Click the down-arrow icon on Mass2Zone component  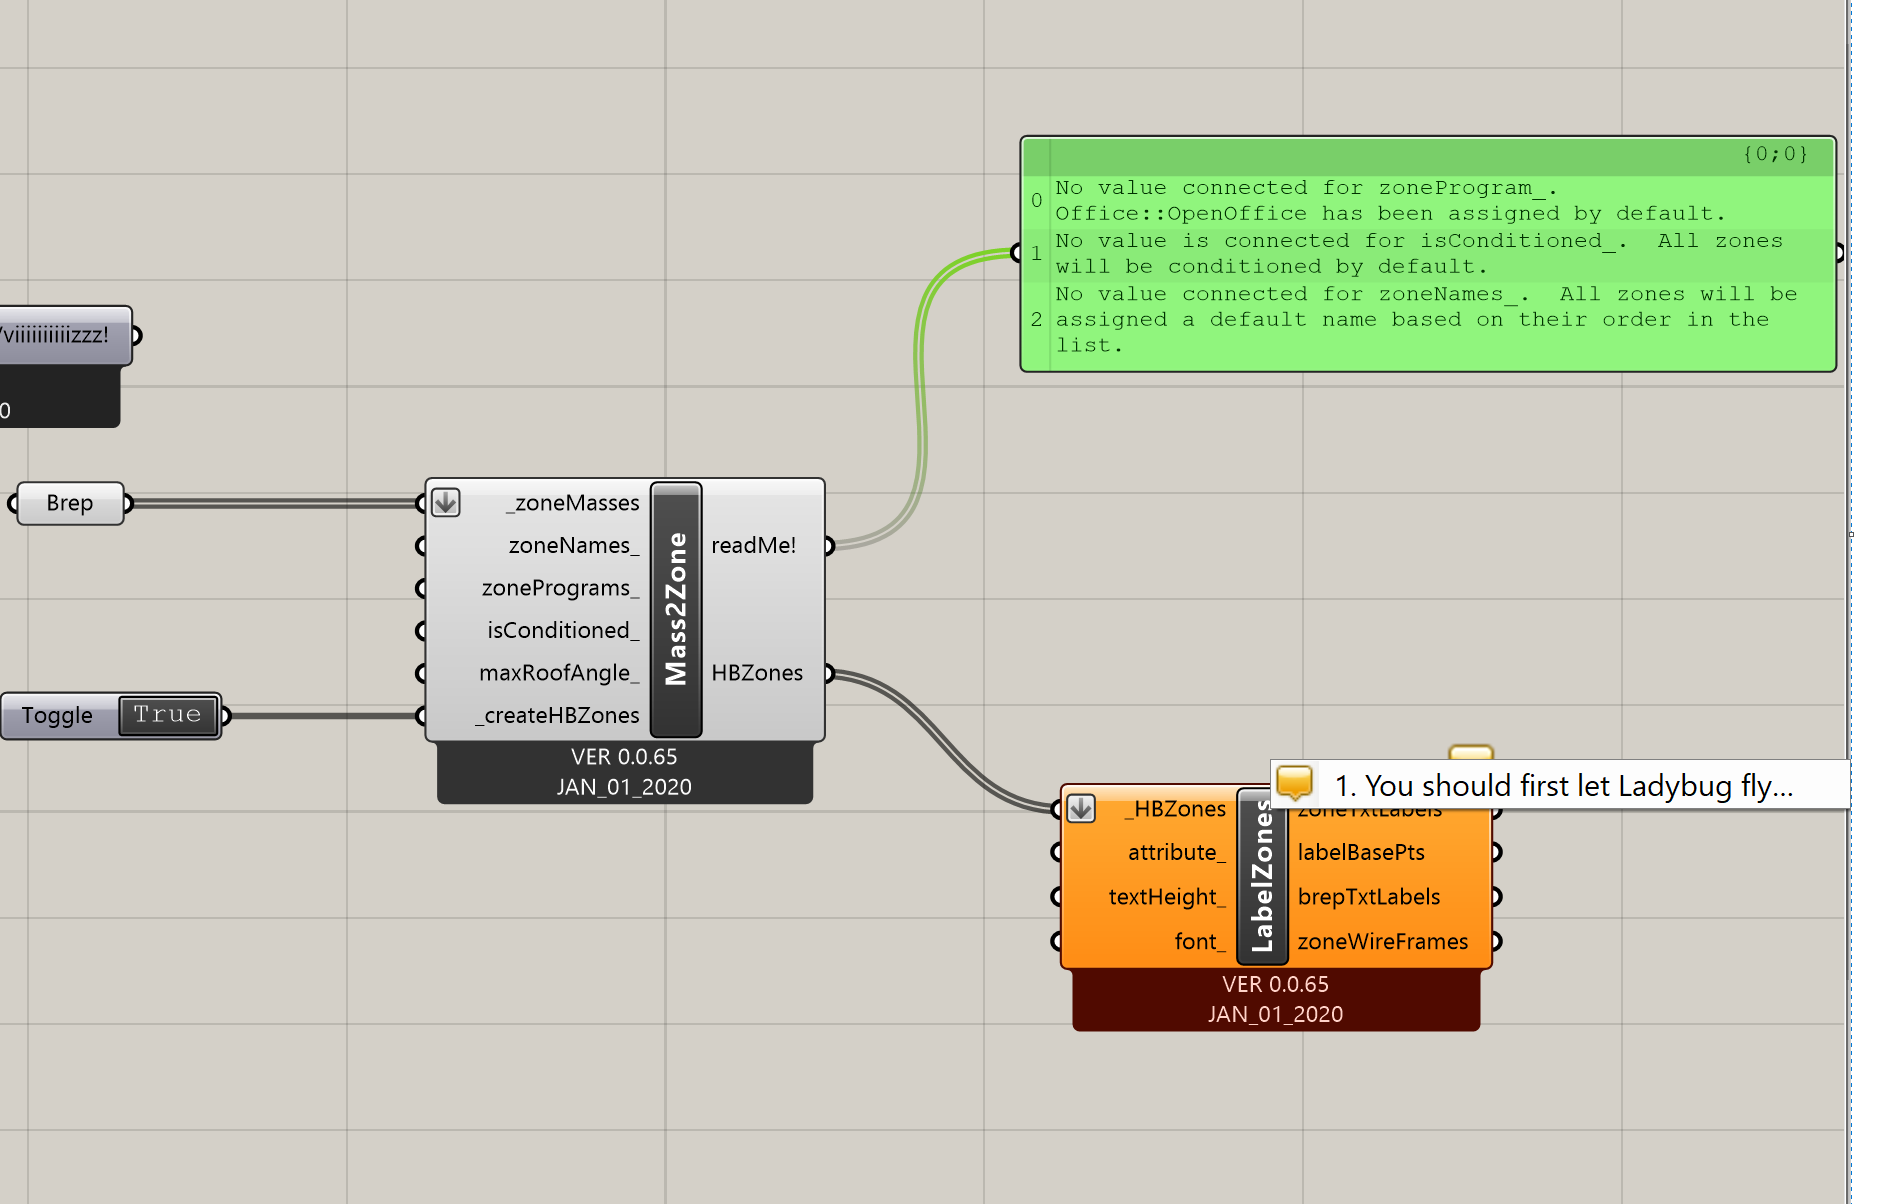446,502
